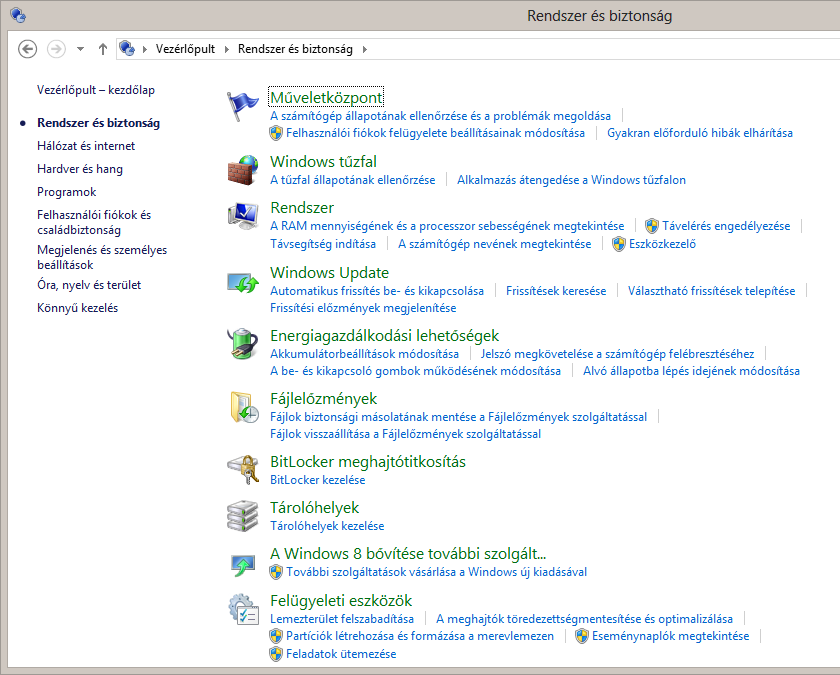The image size is (840, 675).
Task: Click Alkalmazás átengedése a Windows tűzfalon
Action: [571, 179]
